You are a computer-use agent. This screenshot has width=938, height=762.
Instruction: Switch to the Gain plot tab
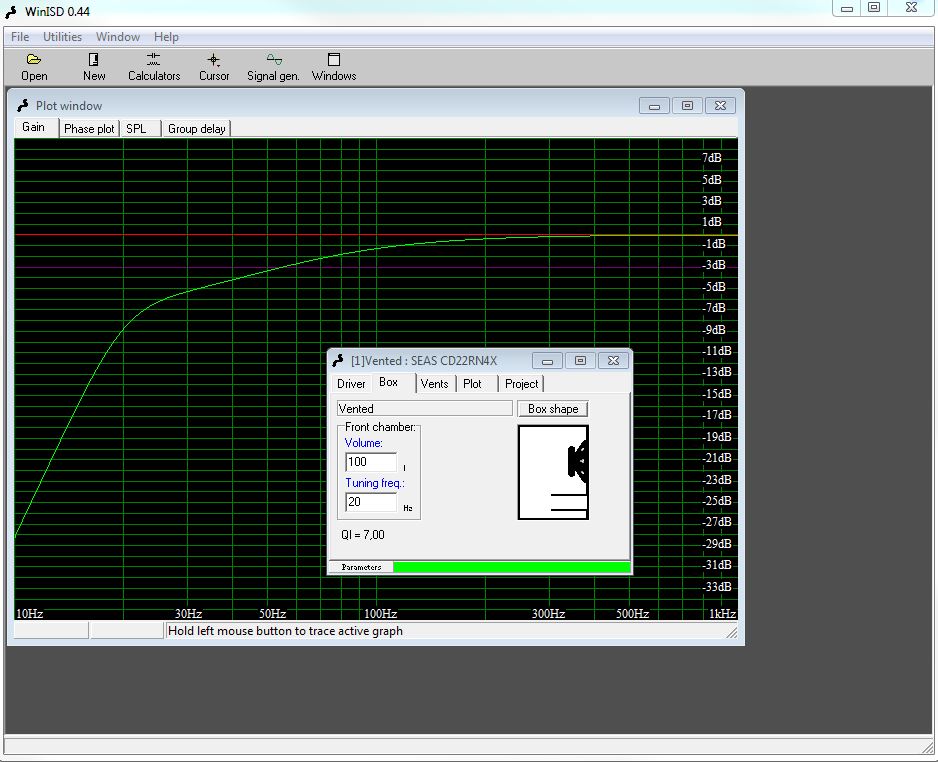(x=34, y=127)
